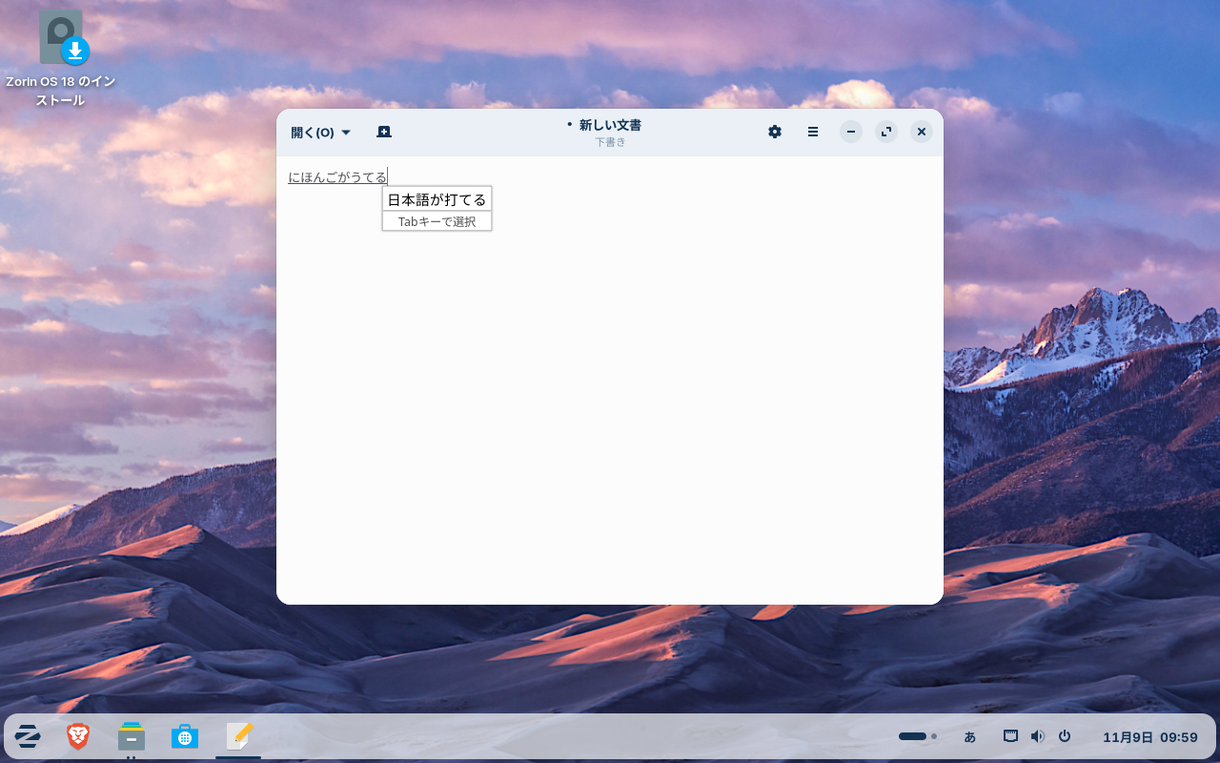Open the Zorin start menu
Image resolution: width=1220 pixels, height=763 pixels.
point(28,737)
